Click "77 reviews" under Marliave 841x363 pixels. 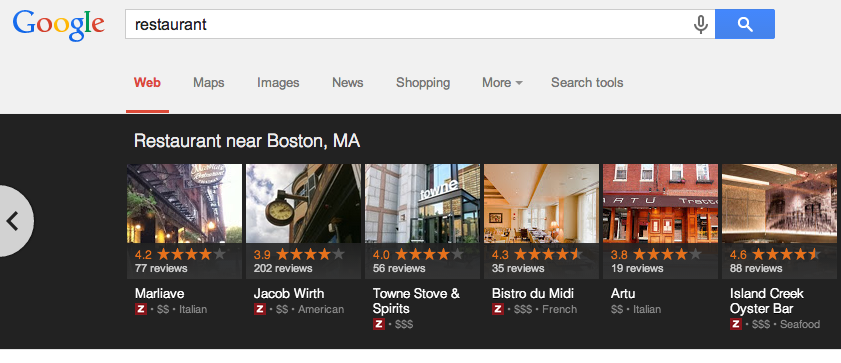pyautogui.click(x=161, y=268)
